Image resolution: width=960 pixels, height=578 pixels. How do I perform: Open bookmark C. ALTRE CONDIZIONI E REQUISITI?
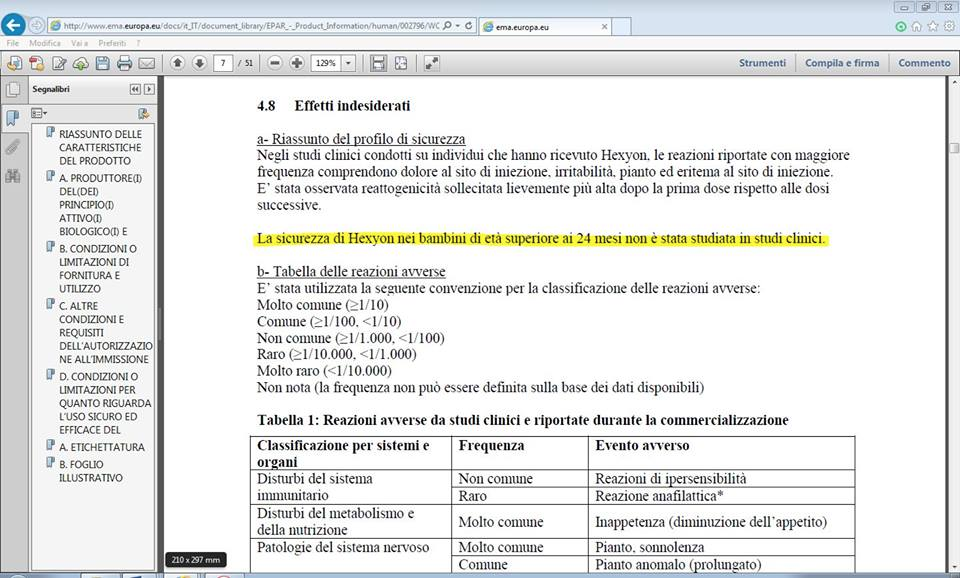click(x=105, y=332)
